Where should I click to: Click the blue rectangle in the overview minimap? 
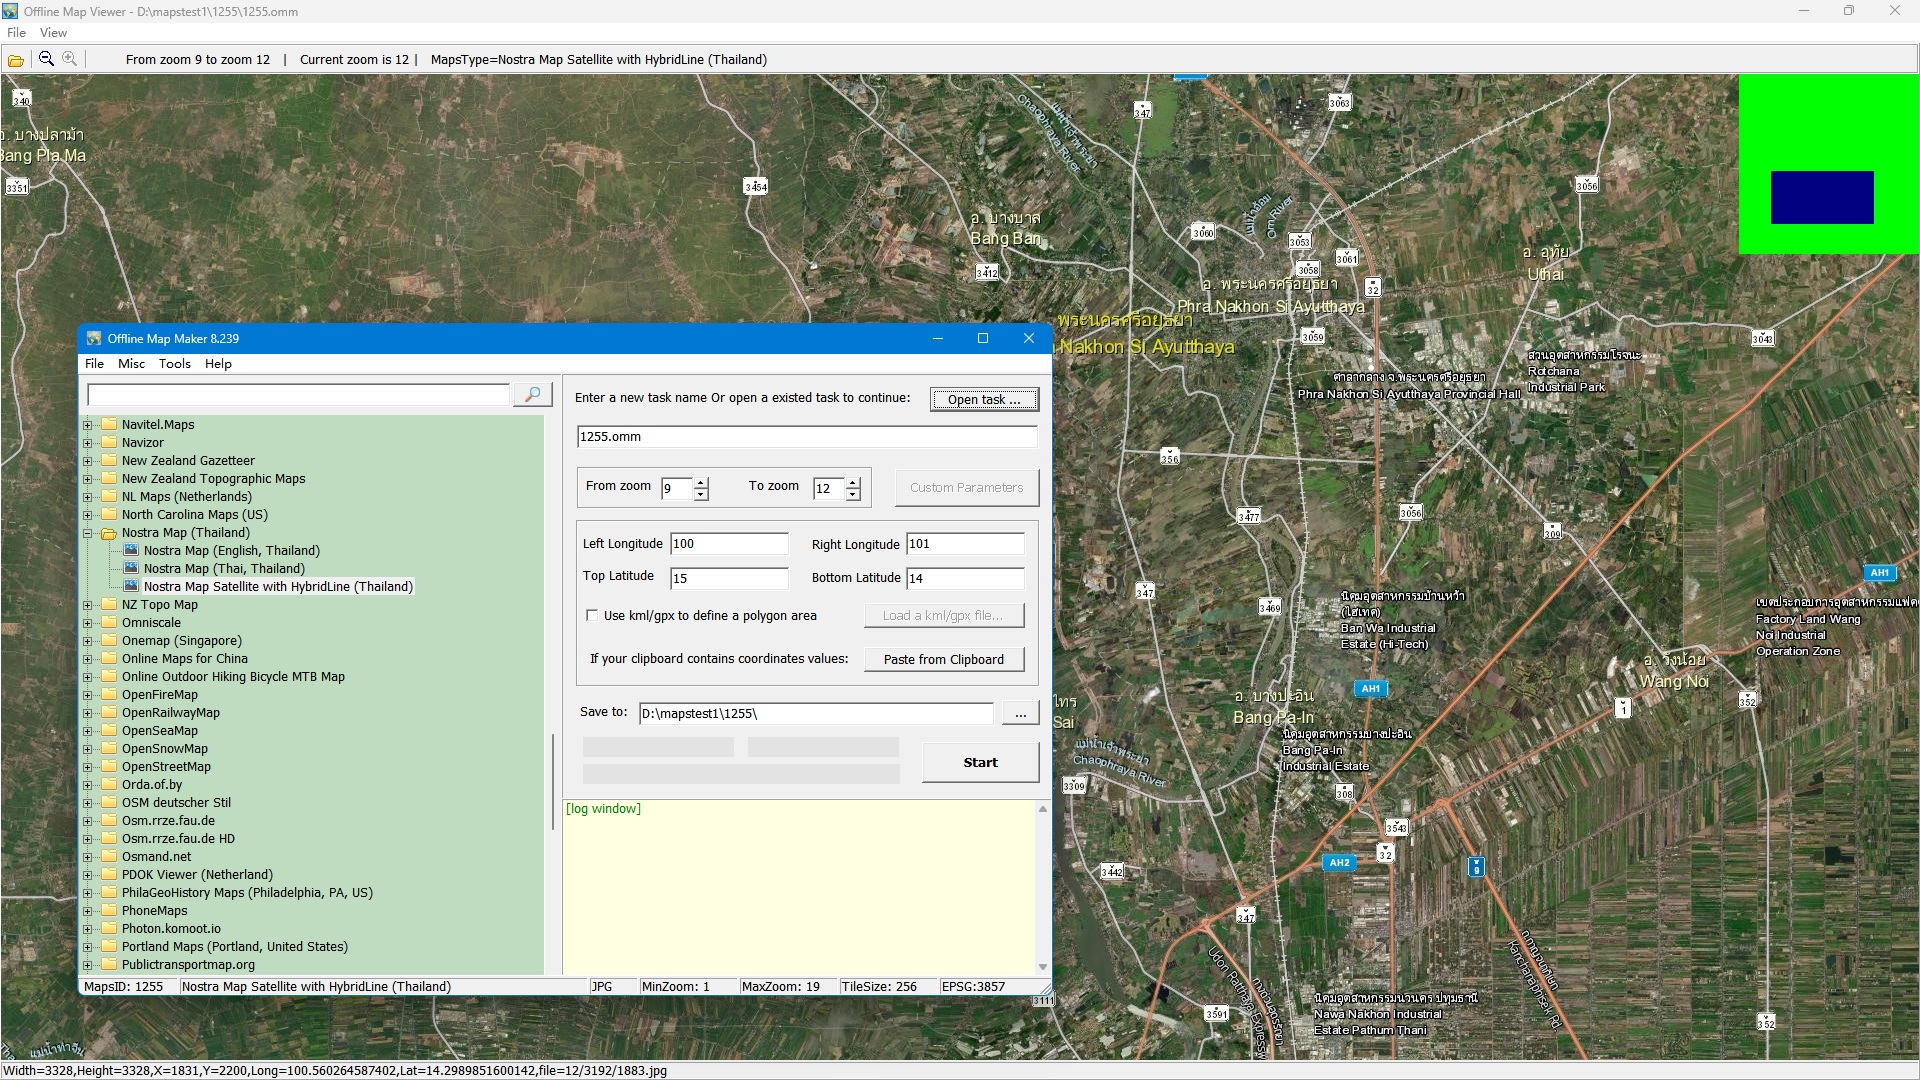pos(1822,197)
